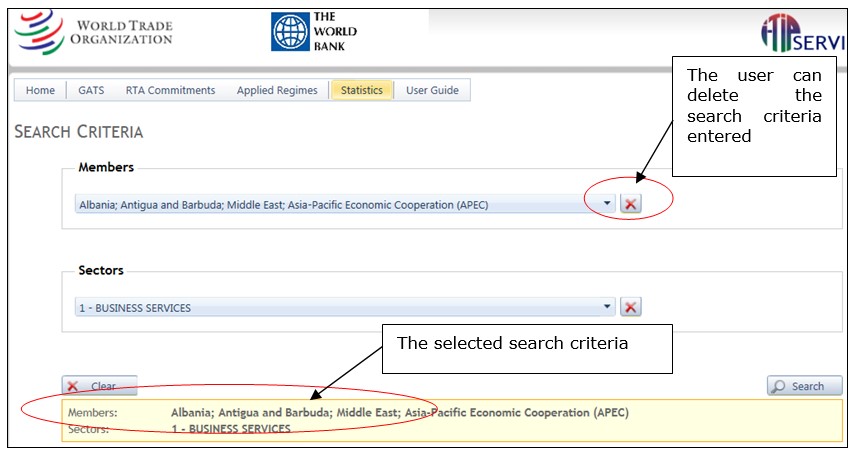Delete Members criteria with the red X
Image resolution: width=863 pixels, height=455 pixels.
631,204
